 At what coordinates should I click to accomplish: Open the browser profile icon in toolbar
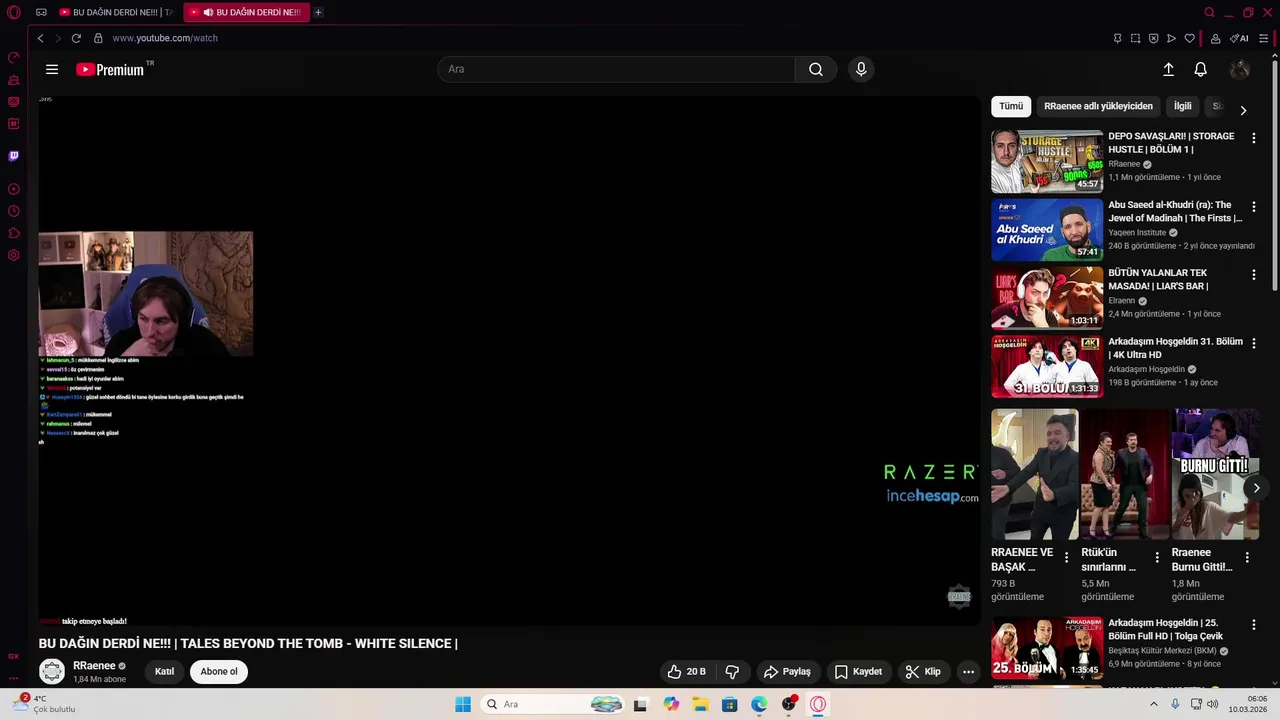tap(1215, 38)
